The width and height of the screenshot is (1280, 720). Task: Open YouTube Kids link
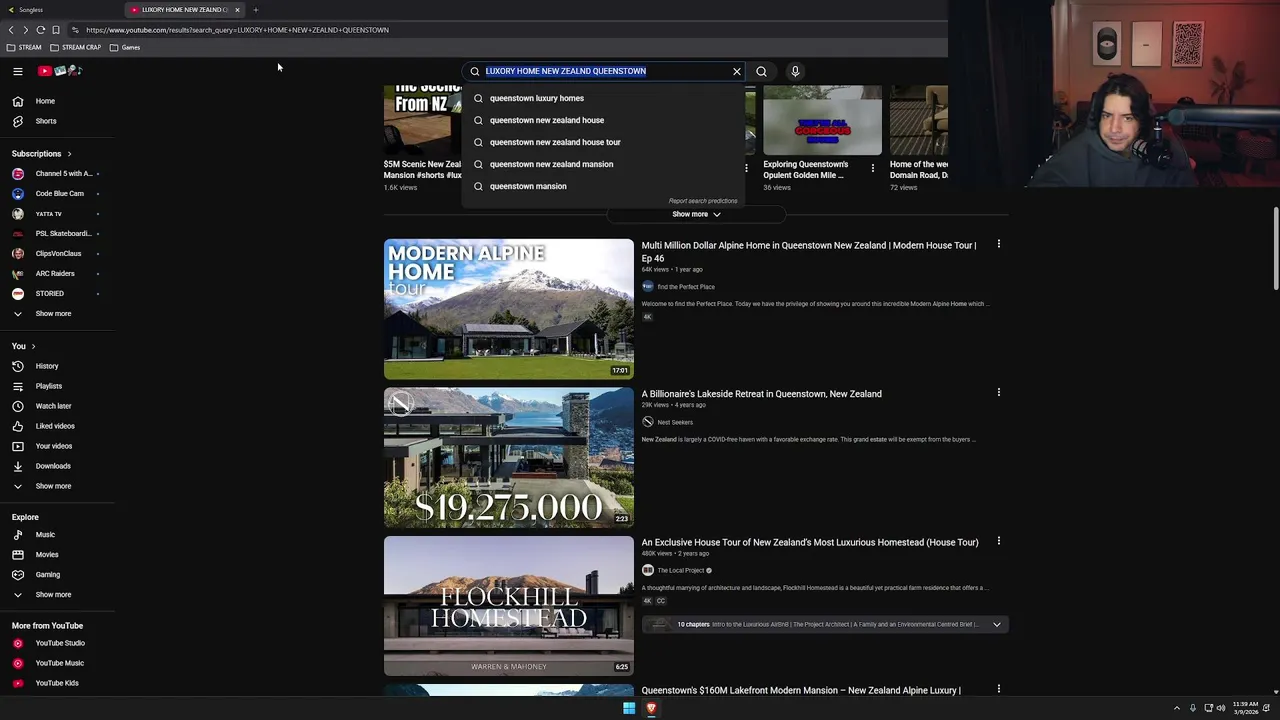(57, 683)
